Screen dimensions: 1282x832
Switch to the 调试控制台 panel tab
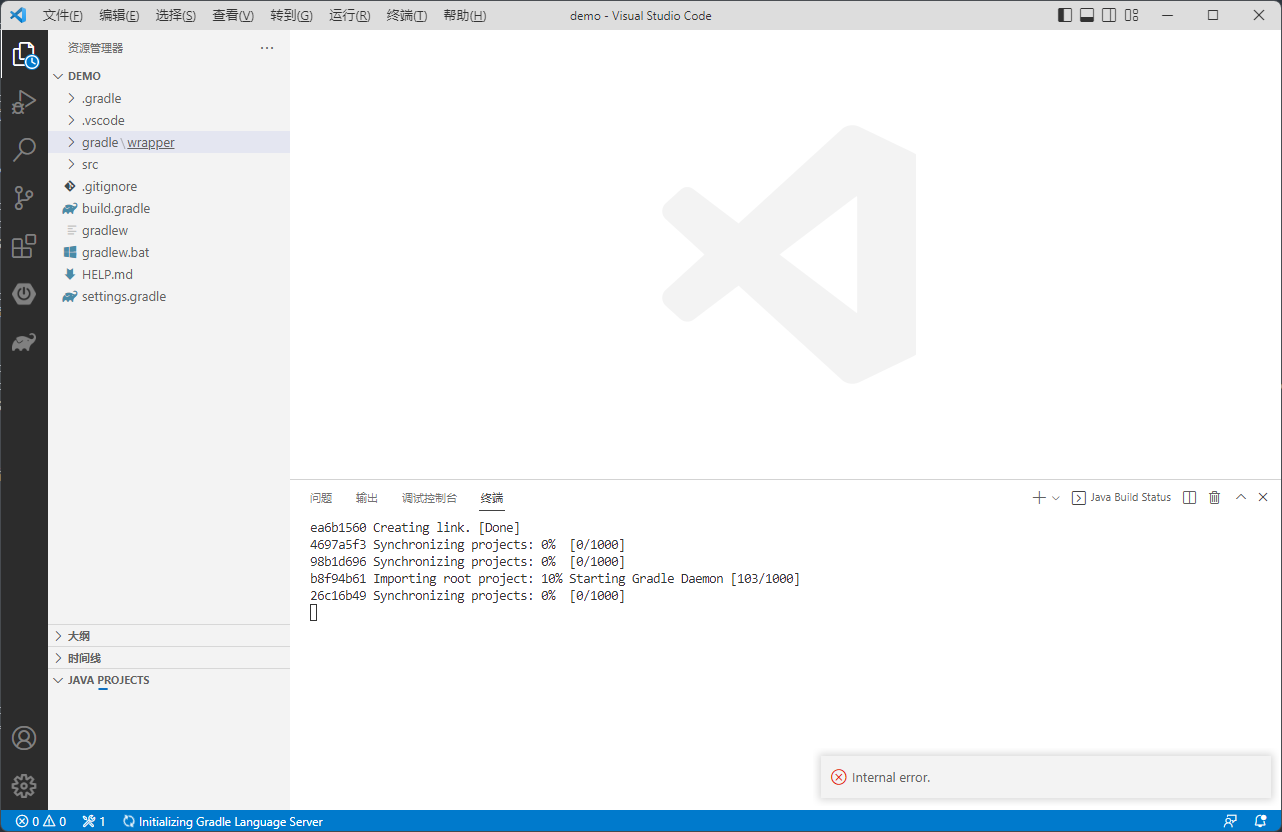click(x=429, y=498)
